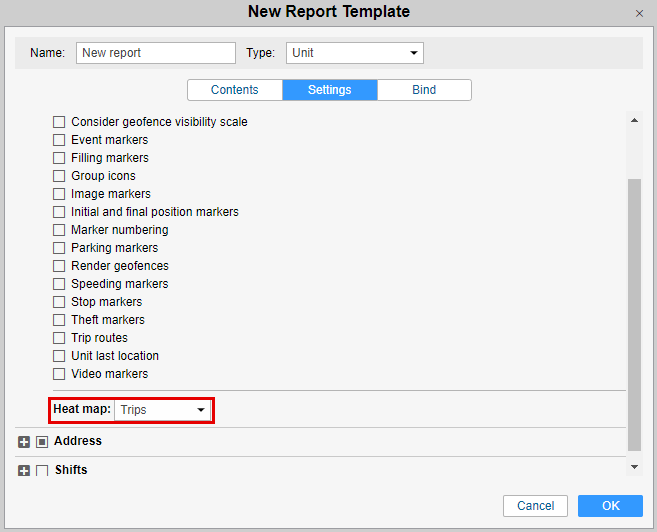Expand the Shifts section plus icon
The width and height of the screenshot is (657, 532).
coord(24,471)
